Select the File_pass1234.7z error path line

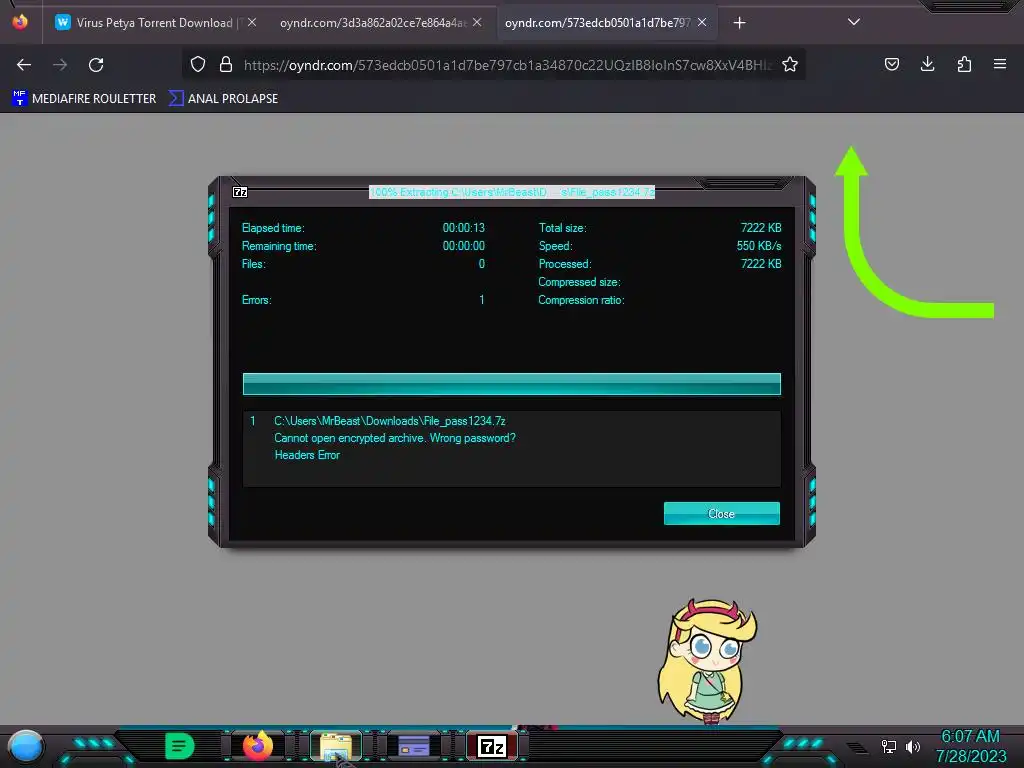pos(390,421)
